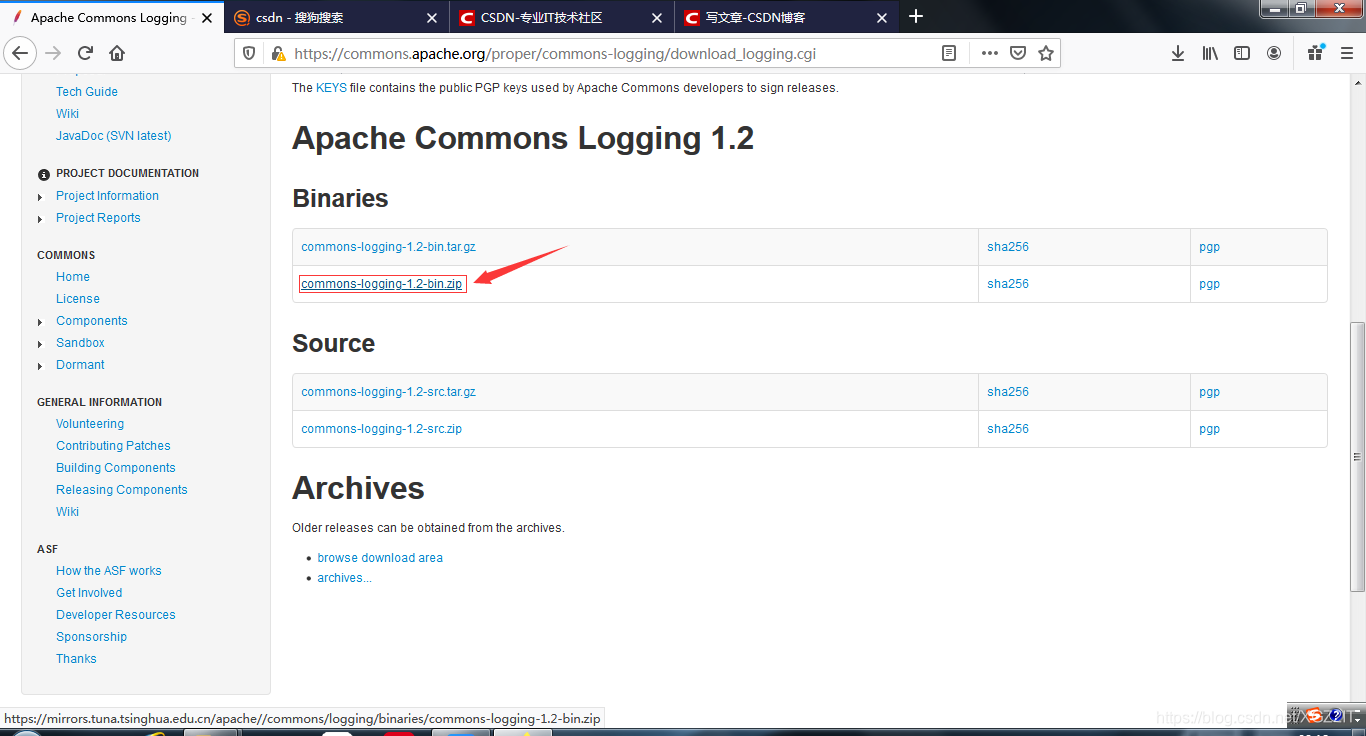The width and height of the screenshot is (1366, 736).
Task: Open the browser home page
Action: point(117,53)
